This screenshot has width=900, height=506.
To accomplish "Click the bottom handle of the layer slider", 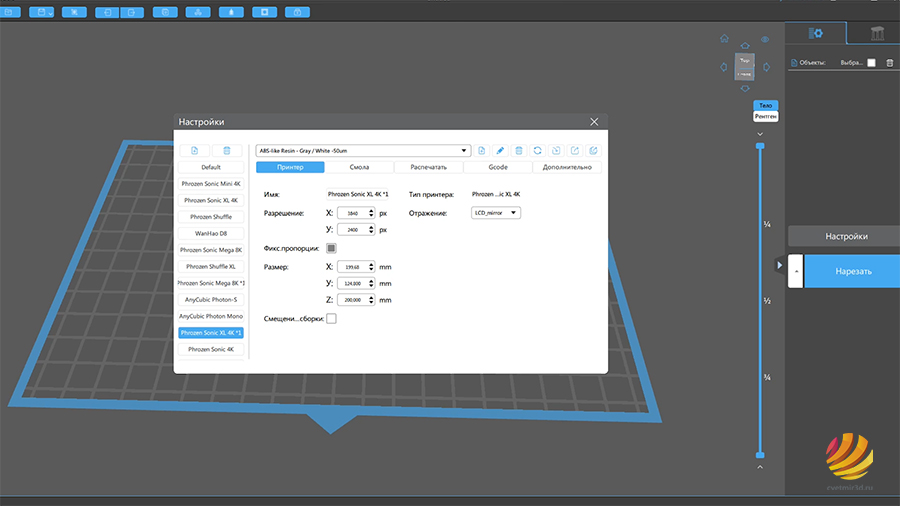I will pyautogui.click(x=760, y=455).
